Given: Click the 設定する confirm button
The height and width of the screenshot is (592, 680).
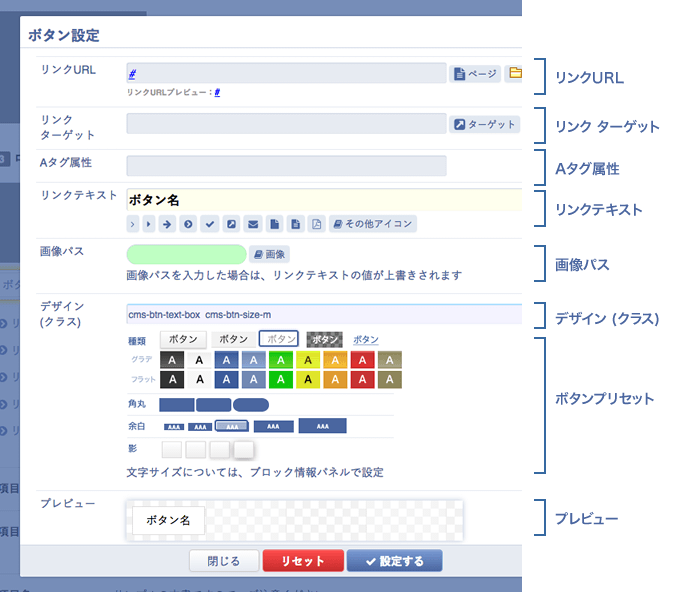Looking at the screenshot, I should [394, 561].
